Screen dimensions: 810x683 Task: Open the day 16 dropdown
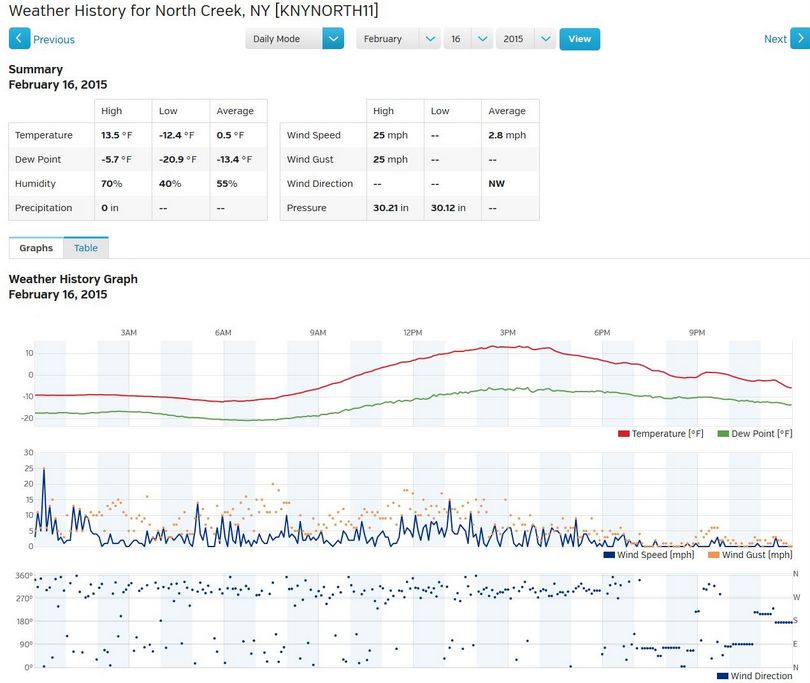pos(468,39)
